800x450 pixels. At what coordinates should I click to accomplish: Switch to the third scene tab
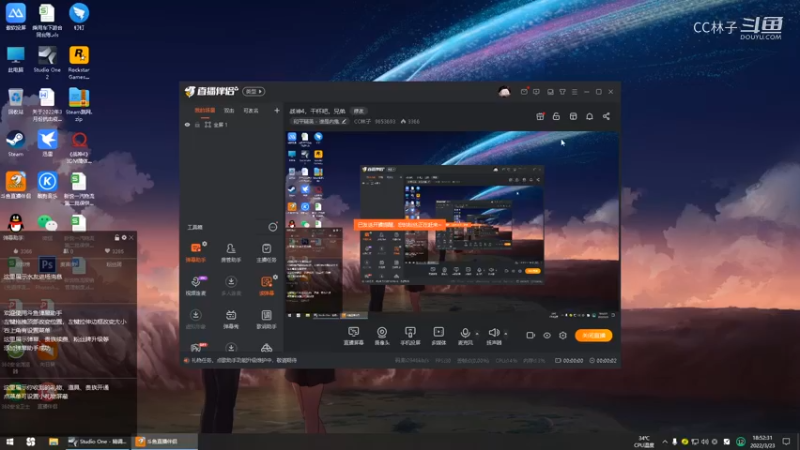pyautogui.click(x=251, y=110)
